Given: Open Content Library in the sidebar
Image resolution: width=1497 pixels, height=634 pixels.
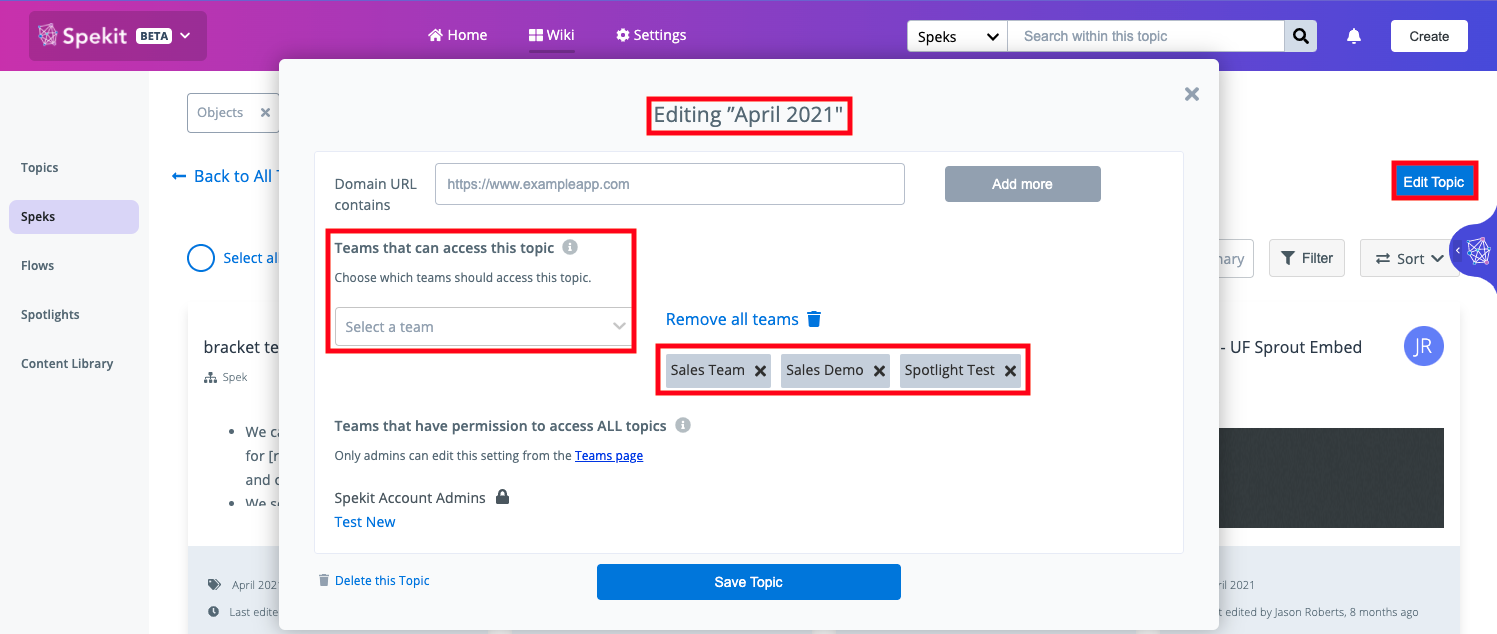Looking at the screenshot, I should (x=67, y=364).
